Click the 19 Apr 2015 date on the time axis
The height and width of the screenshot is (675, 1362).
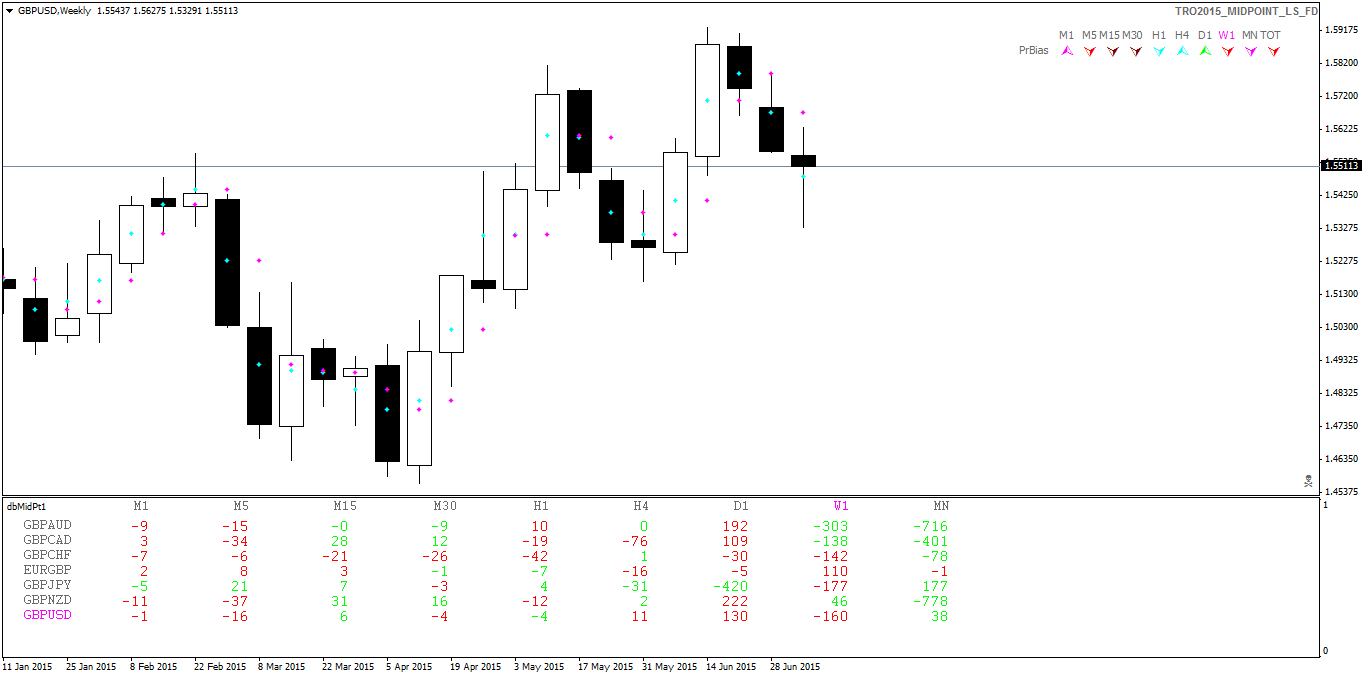pyautogui.click(x=475, y=666)
